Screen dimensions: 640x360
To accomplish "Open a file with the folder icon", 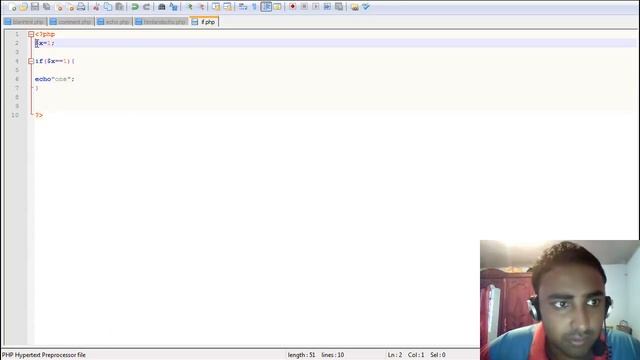I will (x=23, y=7).
